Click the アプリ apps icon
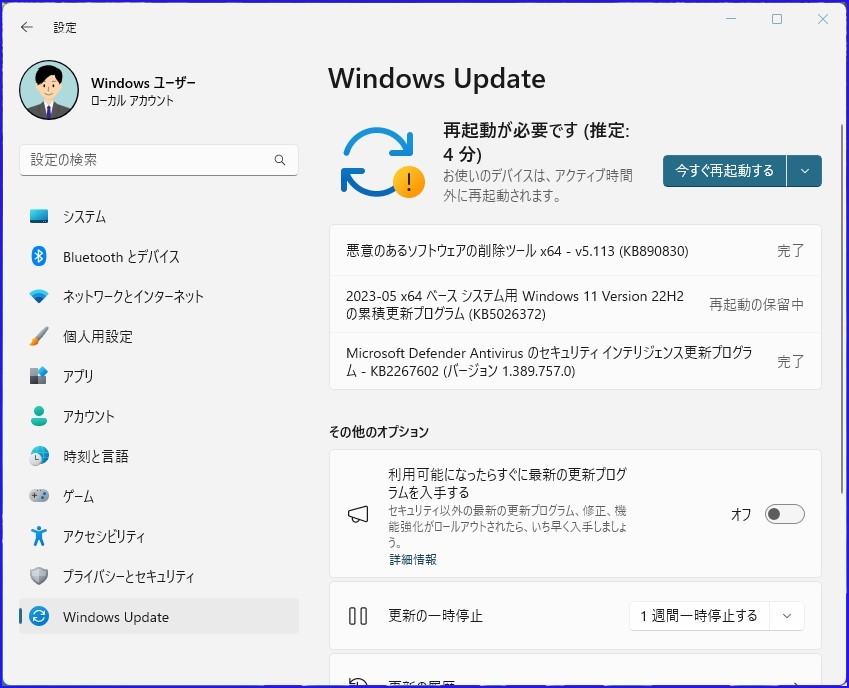The height and width of the screenshot is (688, 849). pos(39,376)
